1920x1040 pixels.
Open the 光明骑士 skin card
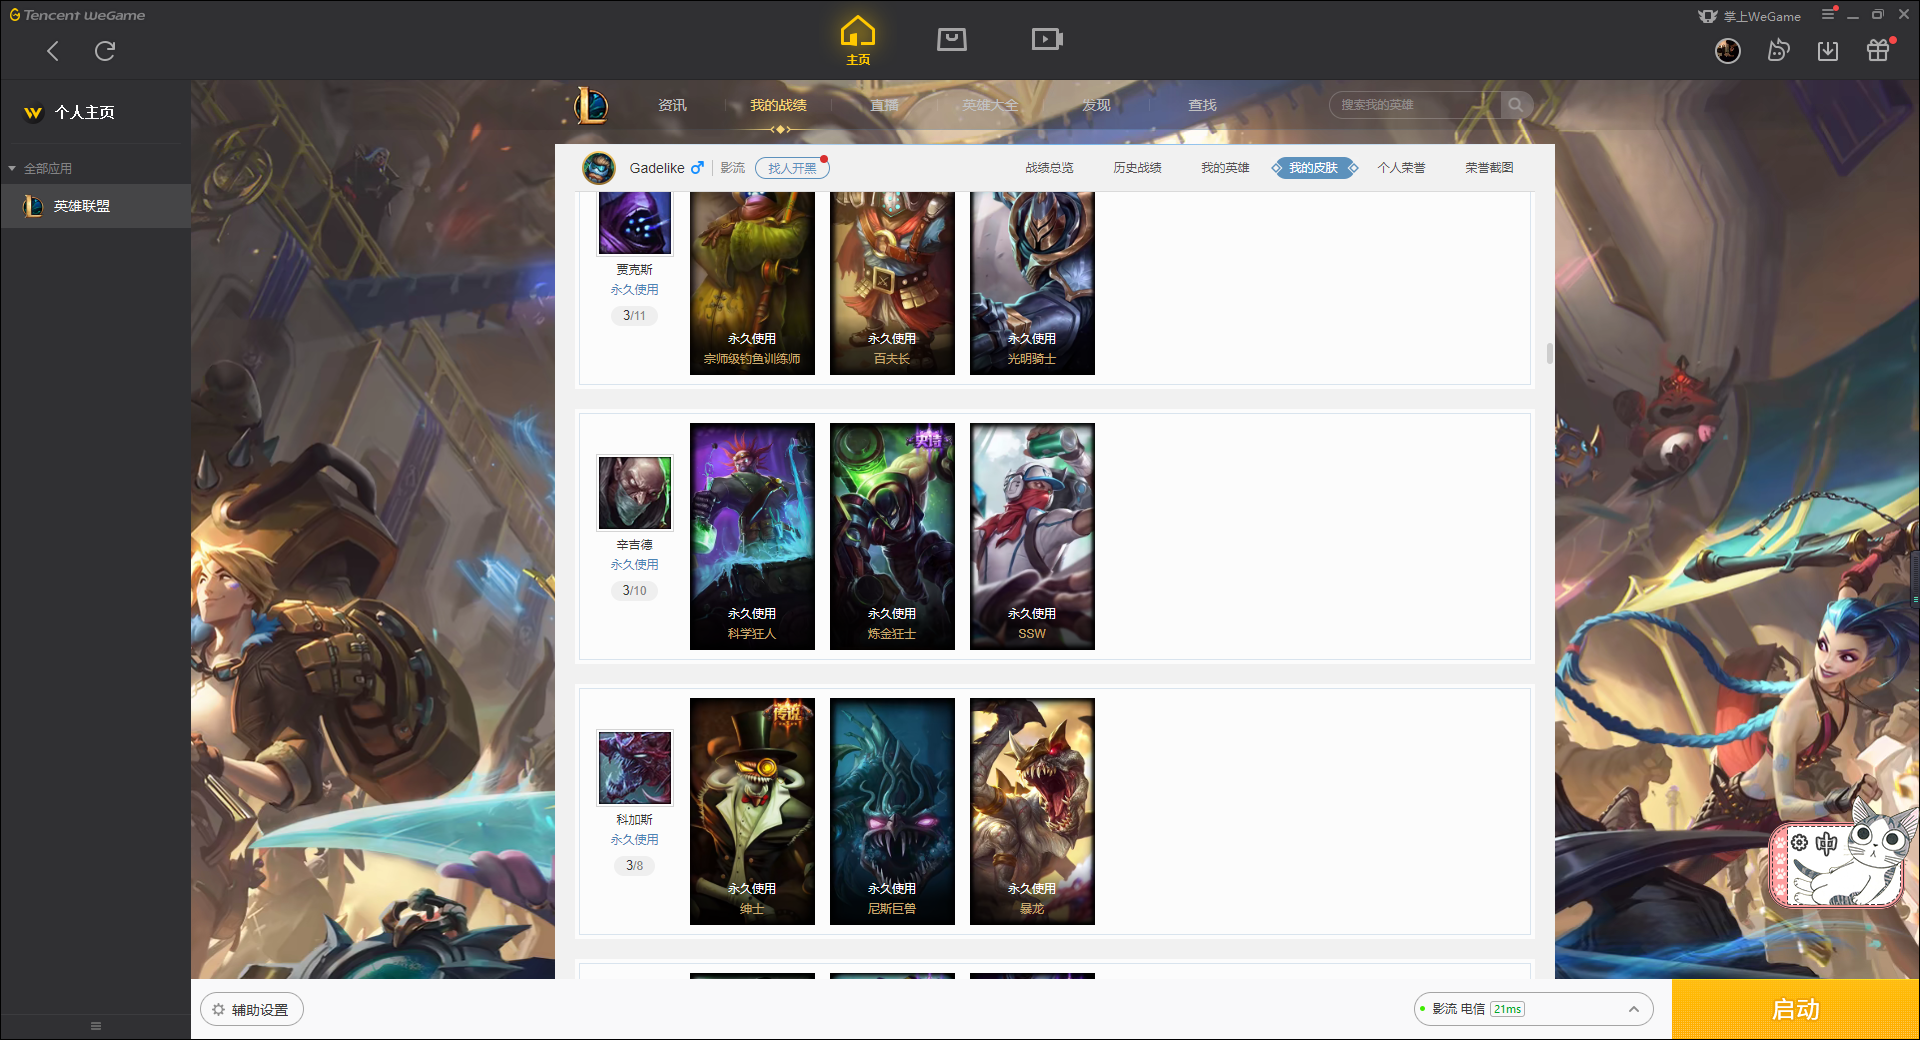click(x=1032, y=283)
